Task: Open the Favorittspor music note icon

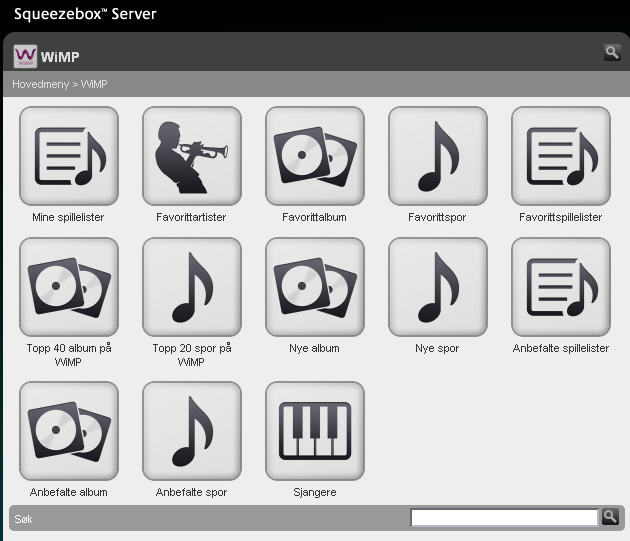Action: (x=438, y=156)
